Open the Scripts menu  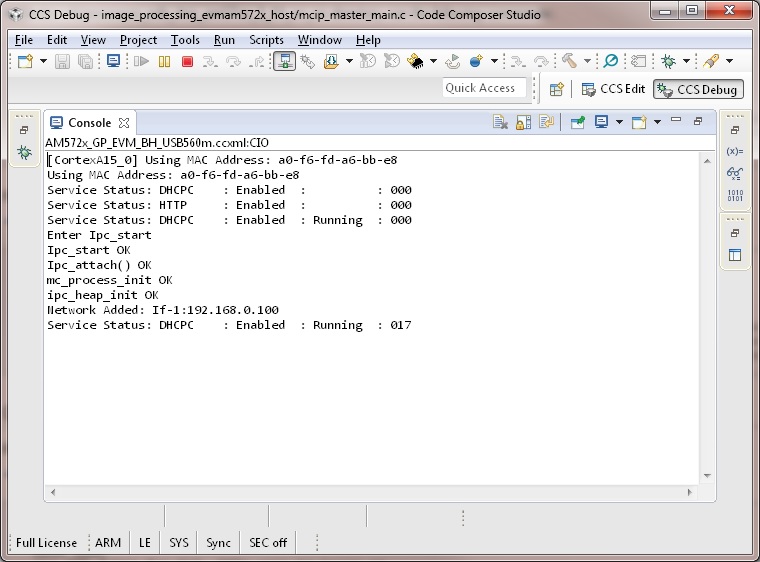(266, 40)
